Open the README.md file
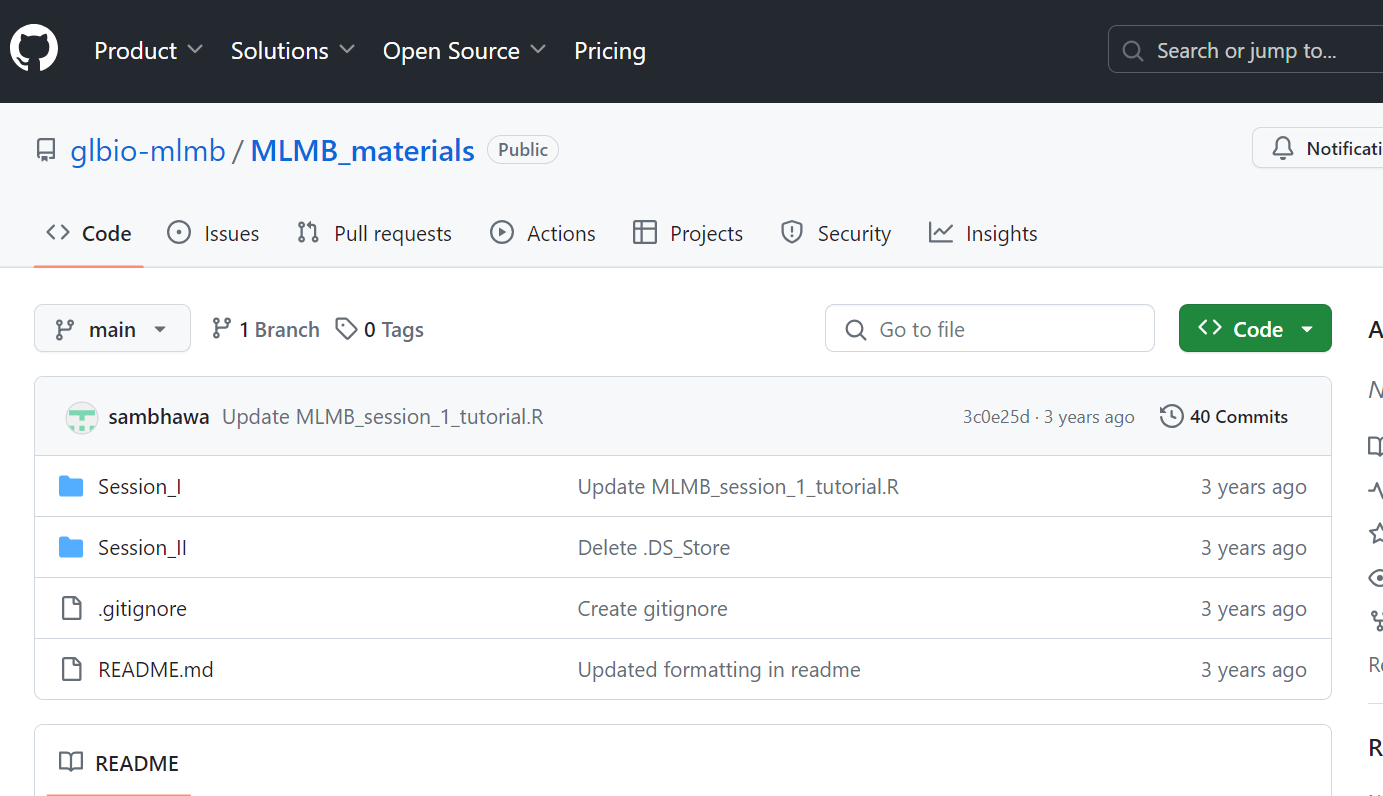Viewport: 1383px width, 796px height. click(156, 670)
